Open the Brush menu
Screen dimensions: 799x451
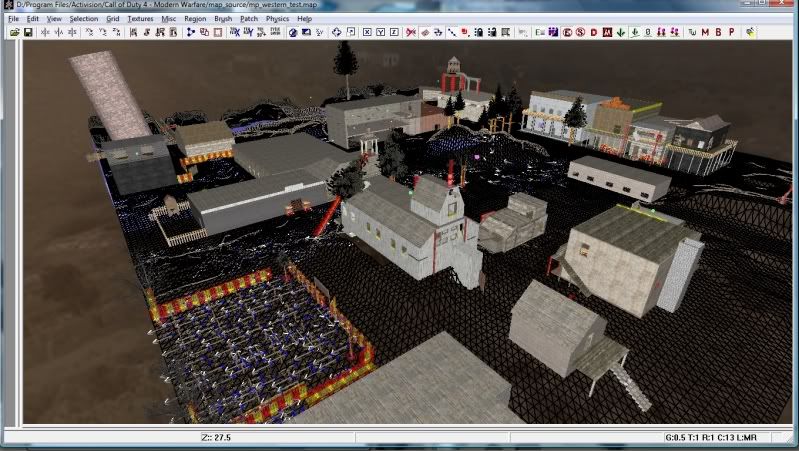[223, 19]
